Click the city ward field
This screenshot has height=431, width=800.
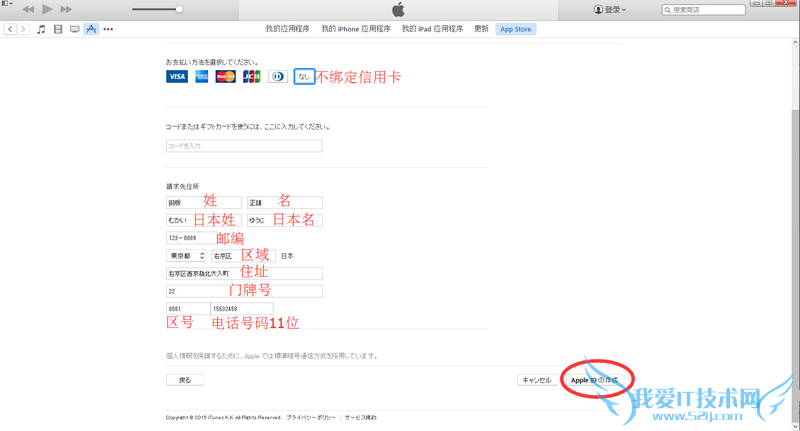243,256
